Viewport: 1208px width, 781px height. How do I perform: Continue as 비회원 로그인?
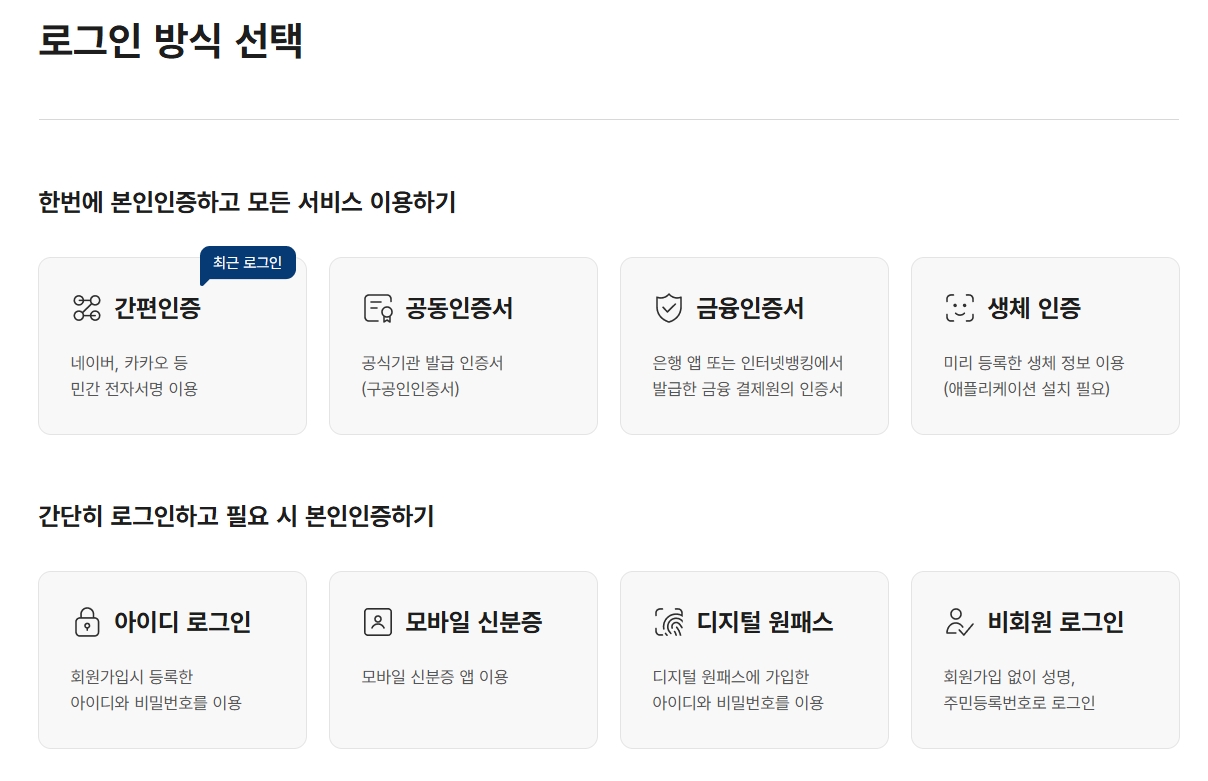coord(1045,659)
